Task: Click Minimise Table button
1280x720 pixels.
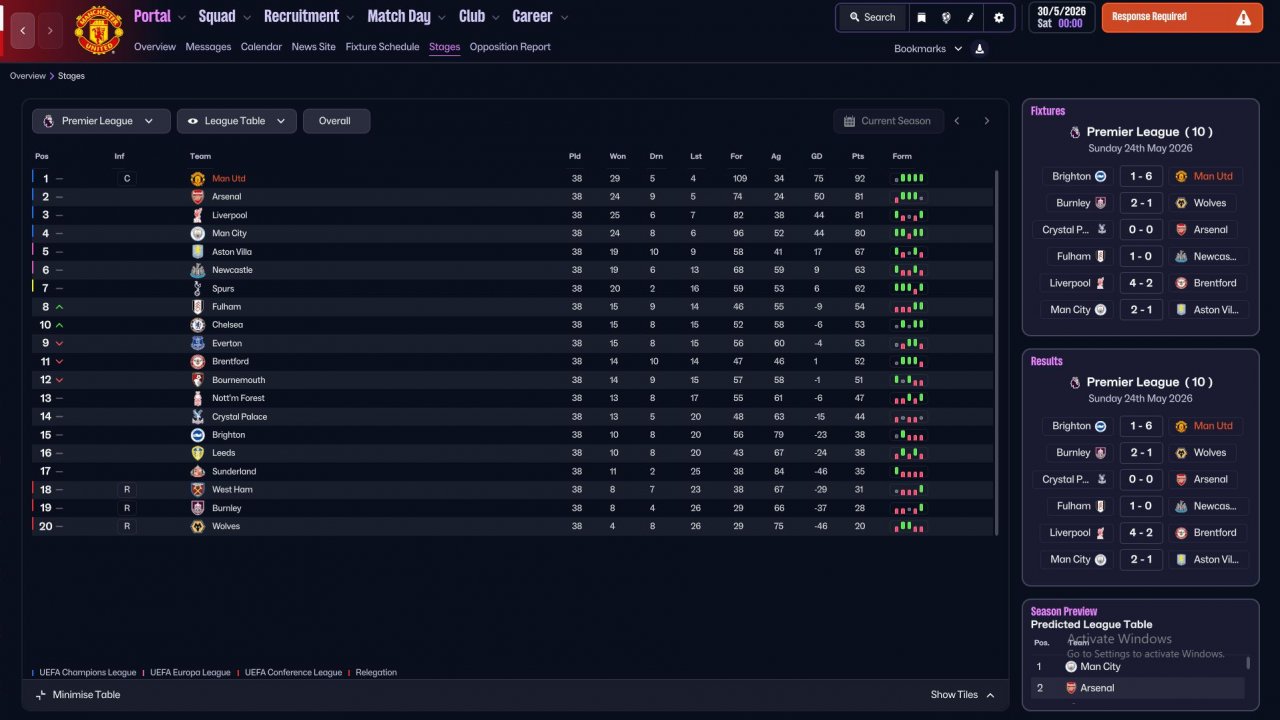Action: click(78, 695)
